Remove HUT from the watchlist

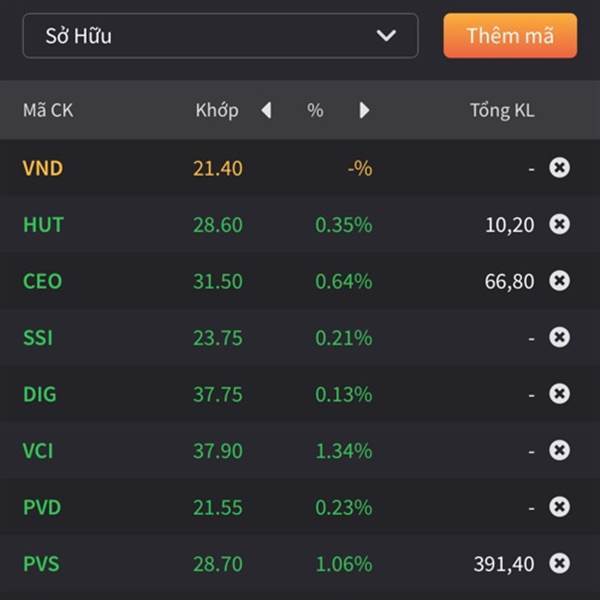(559, 224)
